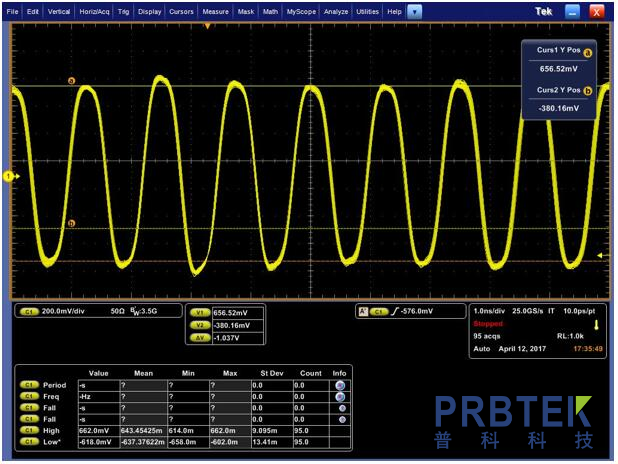Click the V2 cursor readout badge

[200, 325]
